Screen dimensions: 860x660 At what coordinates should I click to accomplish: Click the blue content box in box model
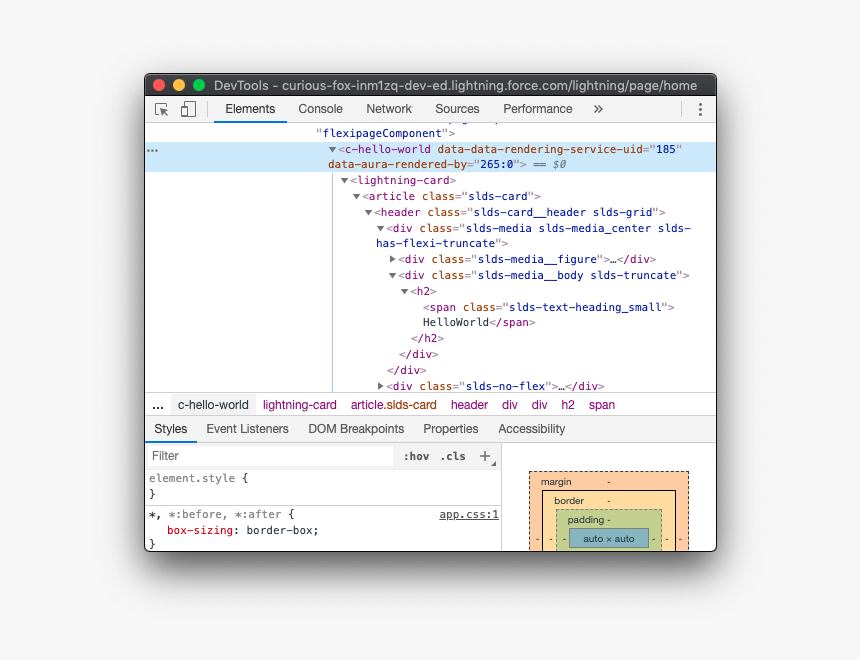coord(608,539)
